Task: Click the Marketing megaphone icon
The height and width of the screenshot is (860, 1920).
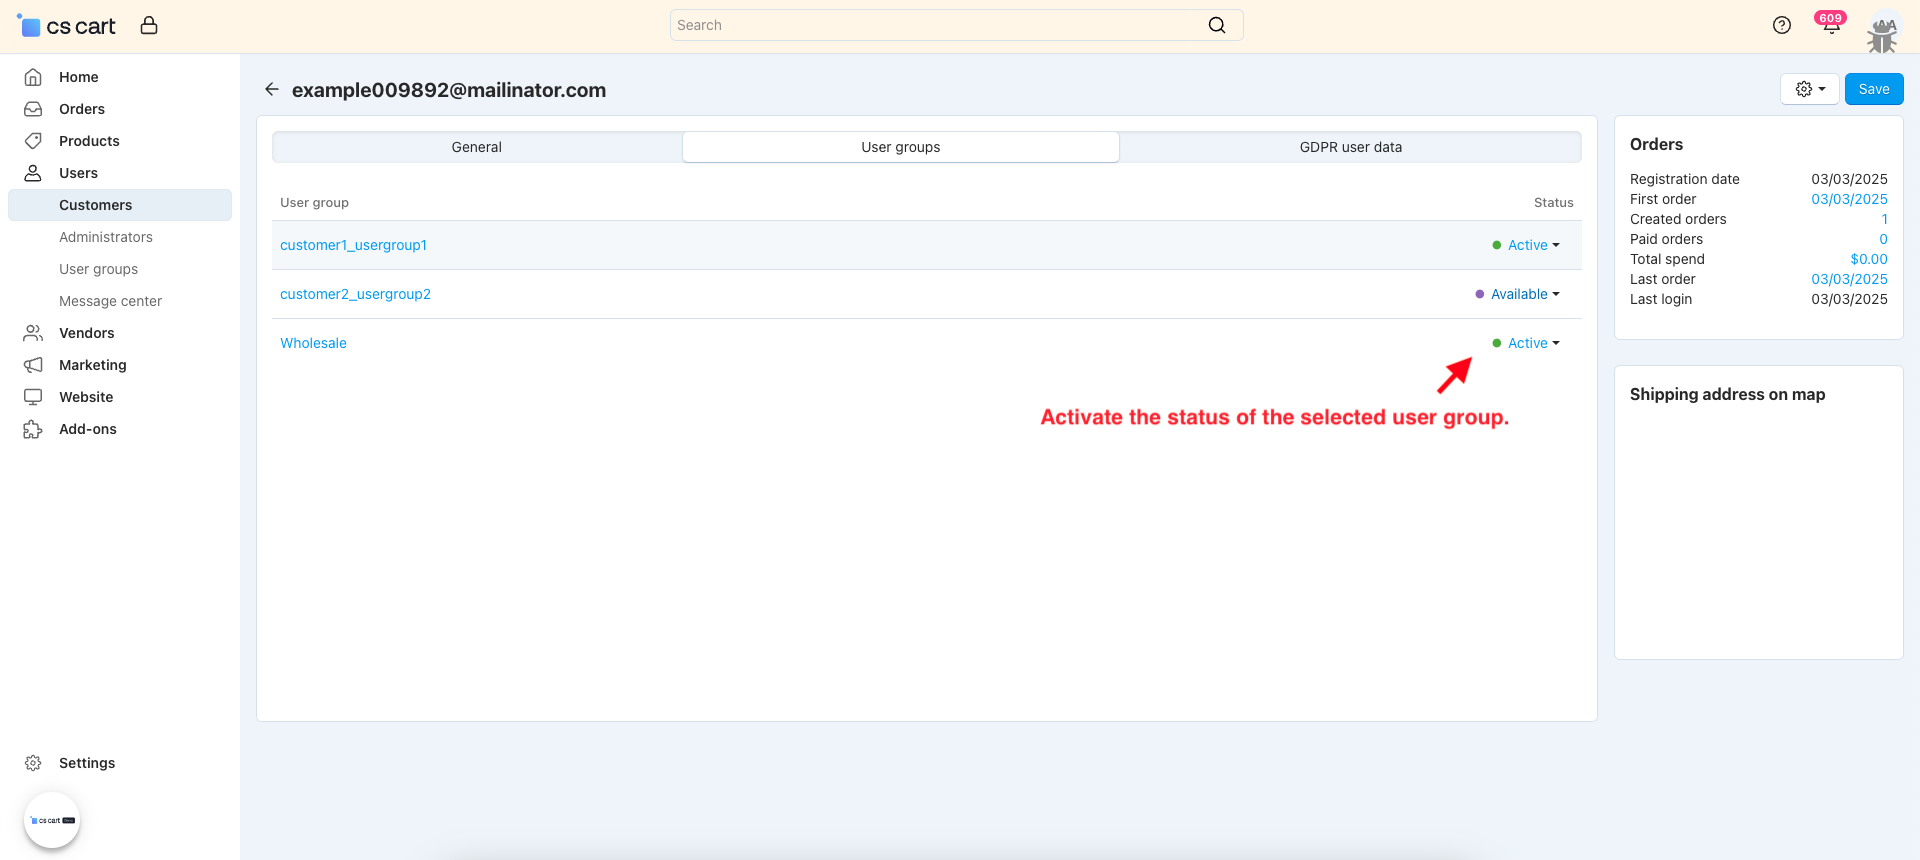Action: coord(33,365)
